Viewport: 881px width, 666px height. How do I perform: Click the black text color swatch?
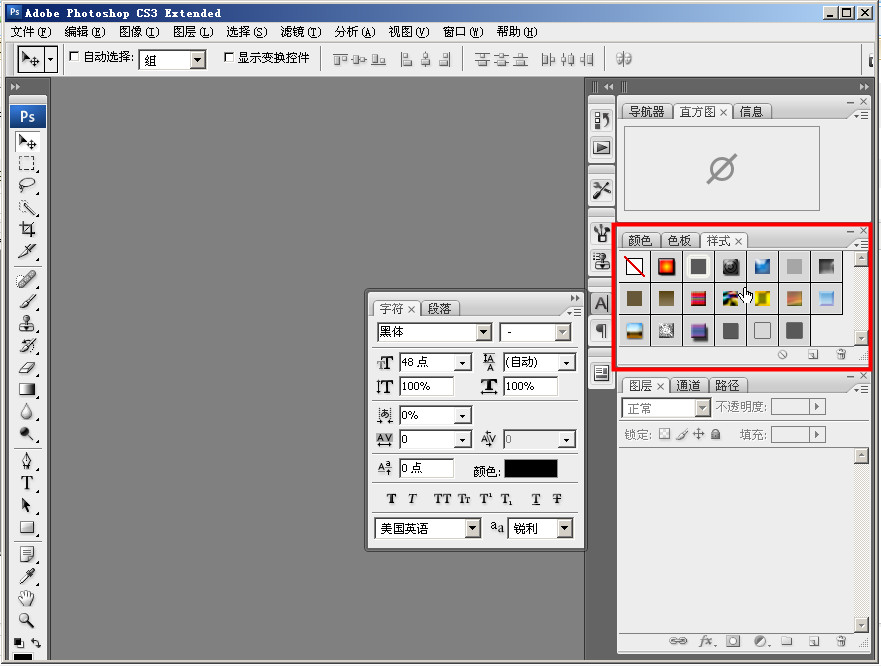pos(530,468)
